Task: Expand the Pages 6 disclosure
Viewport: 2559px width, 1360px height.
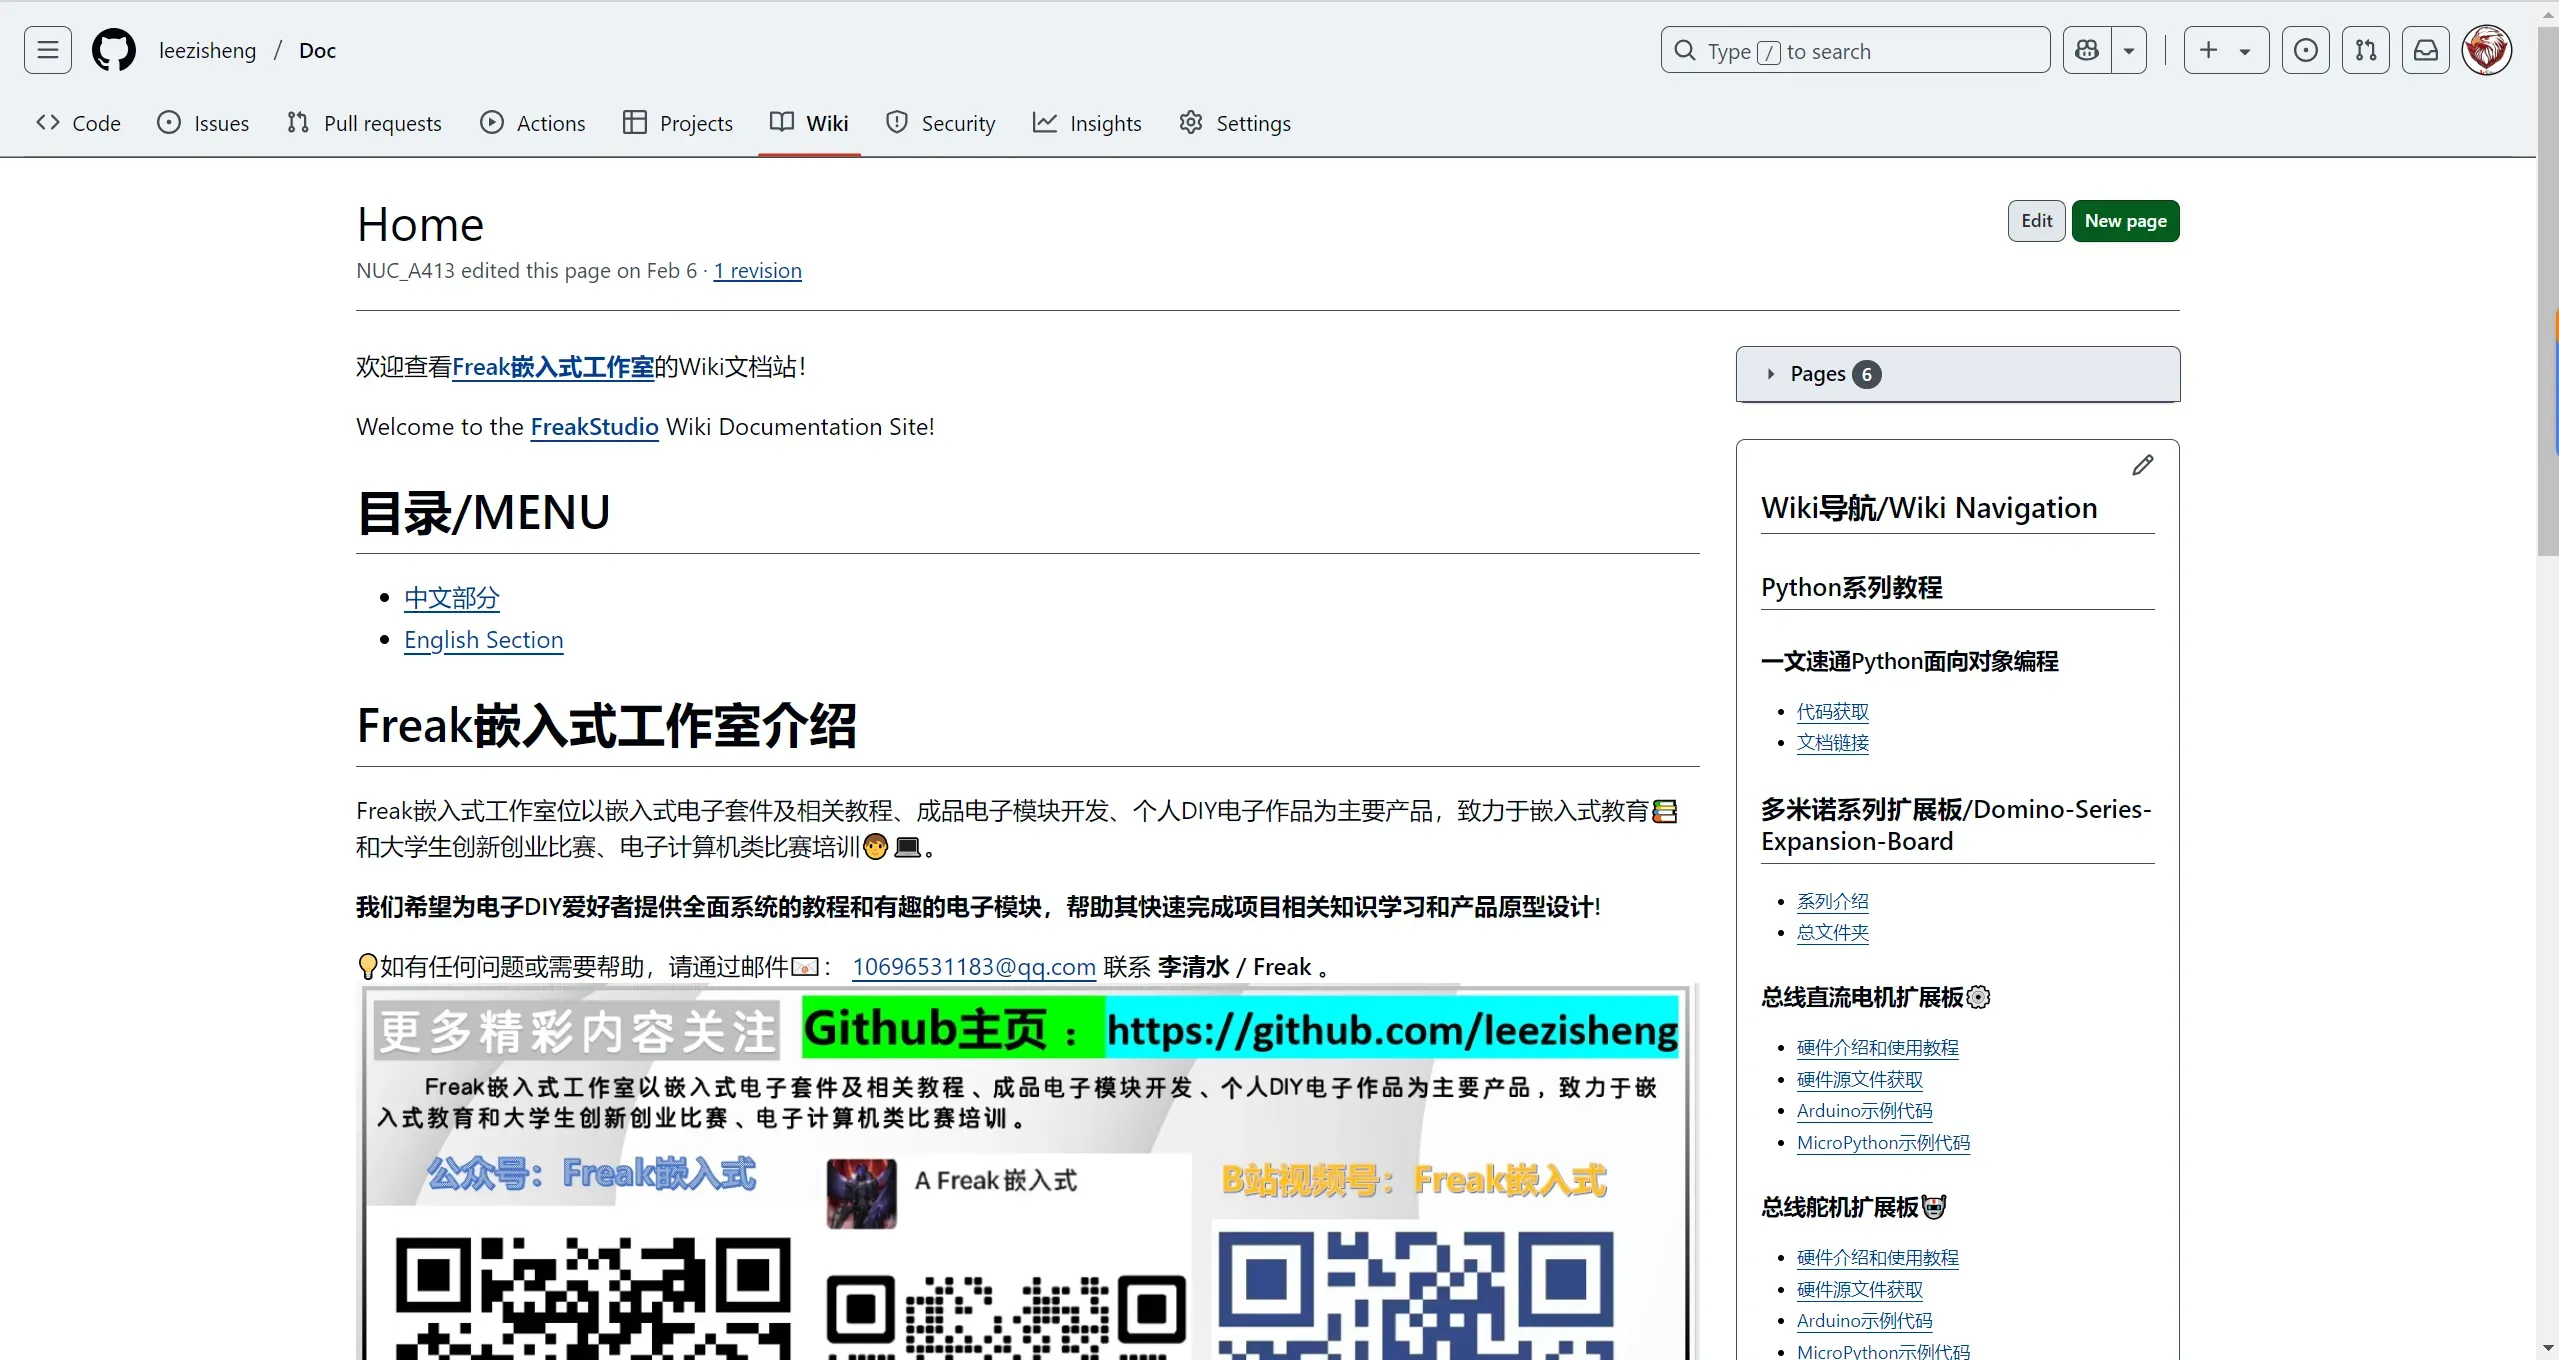Action: click(1957, 374)
